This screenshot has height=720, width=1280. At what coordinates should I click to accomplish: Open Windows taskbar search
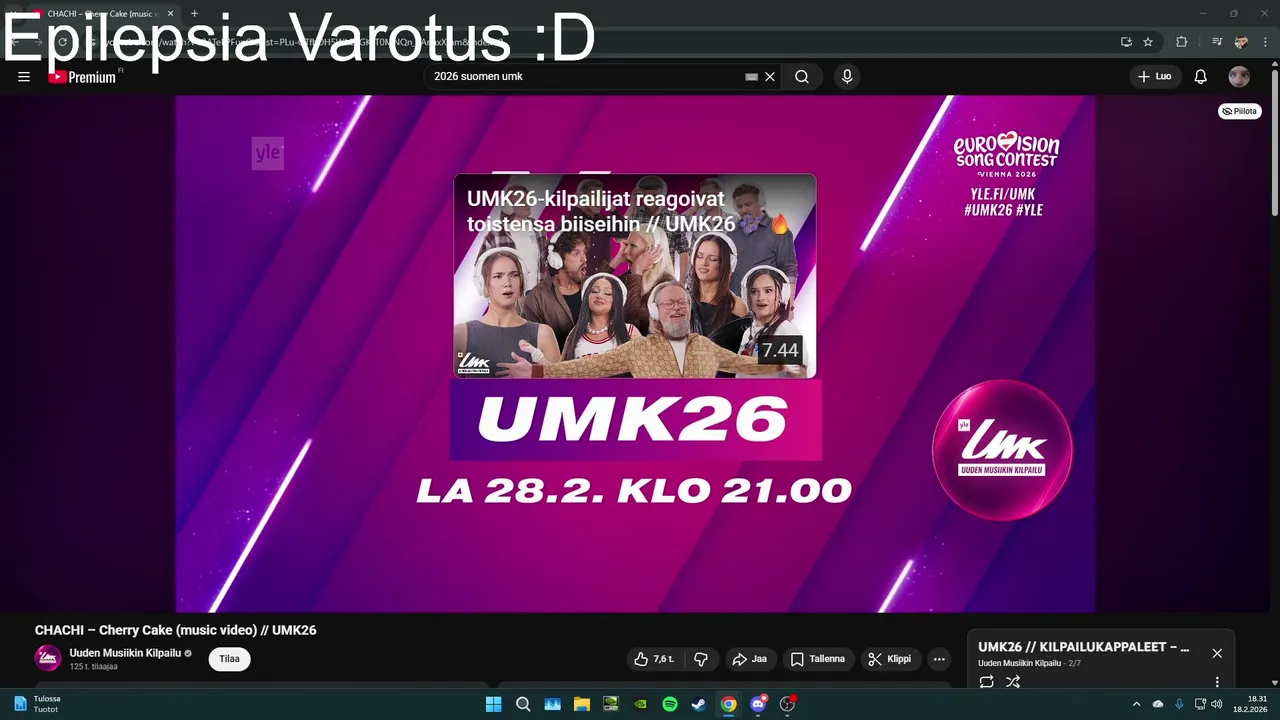[x=523, y=704]
